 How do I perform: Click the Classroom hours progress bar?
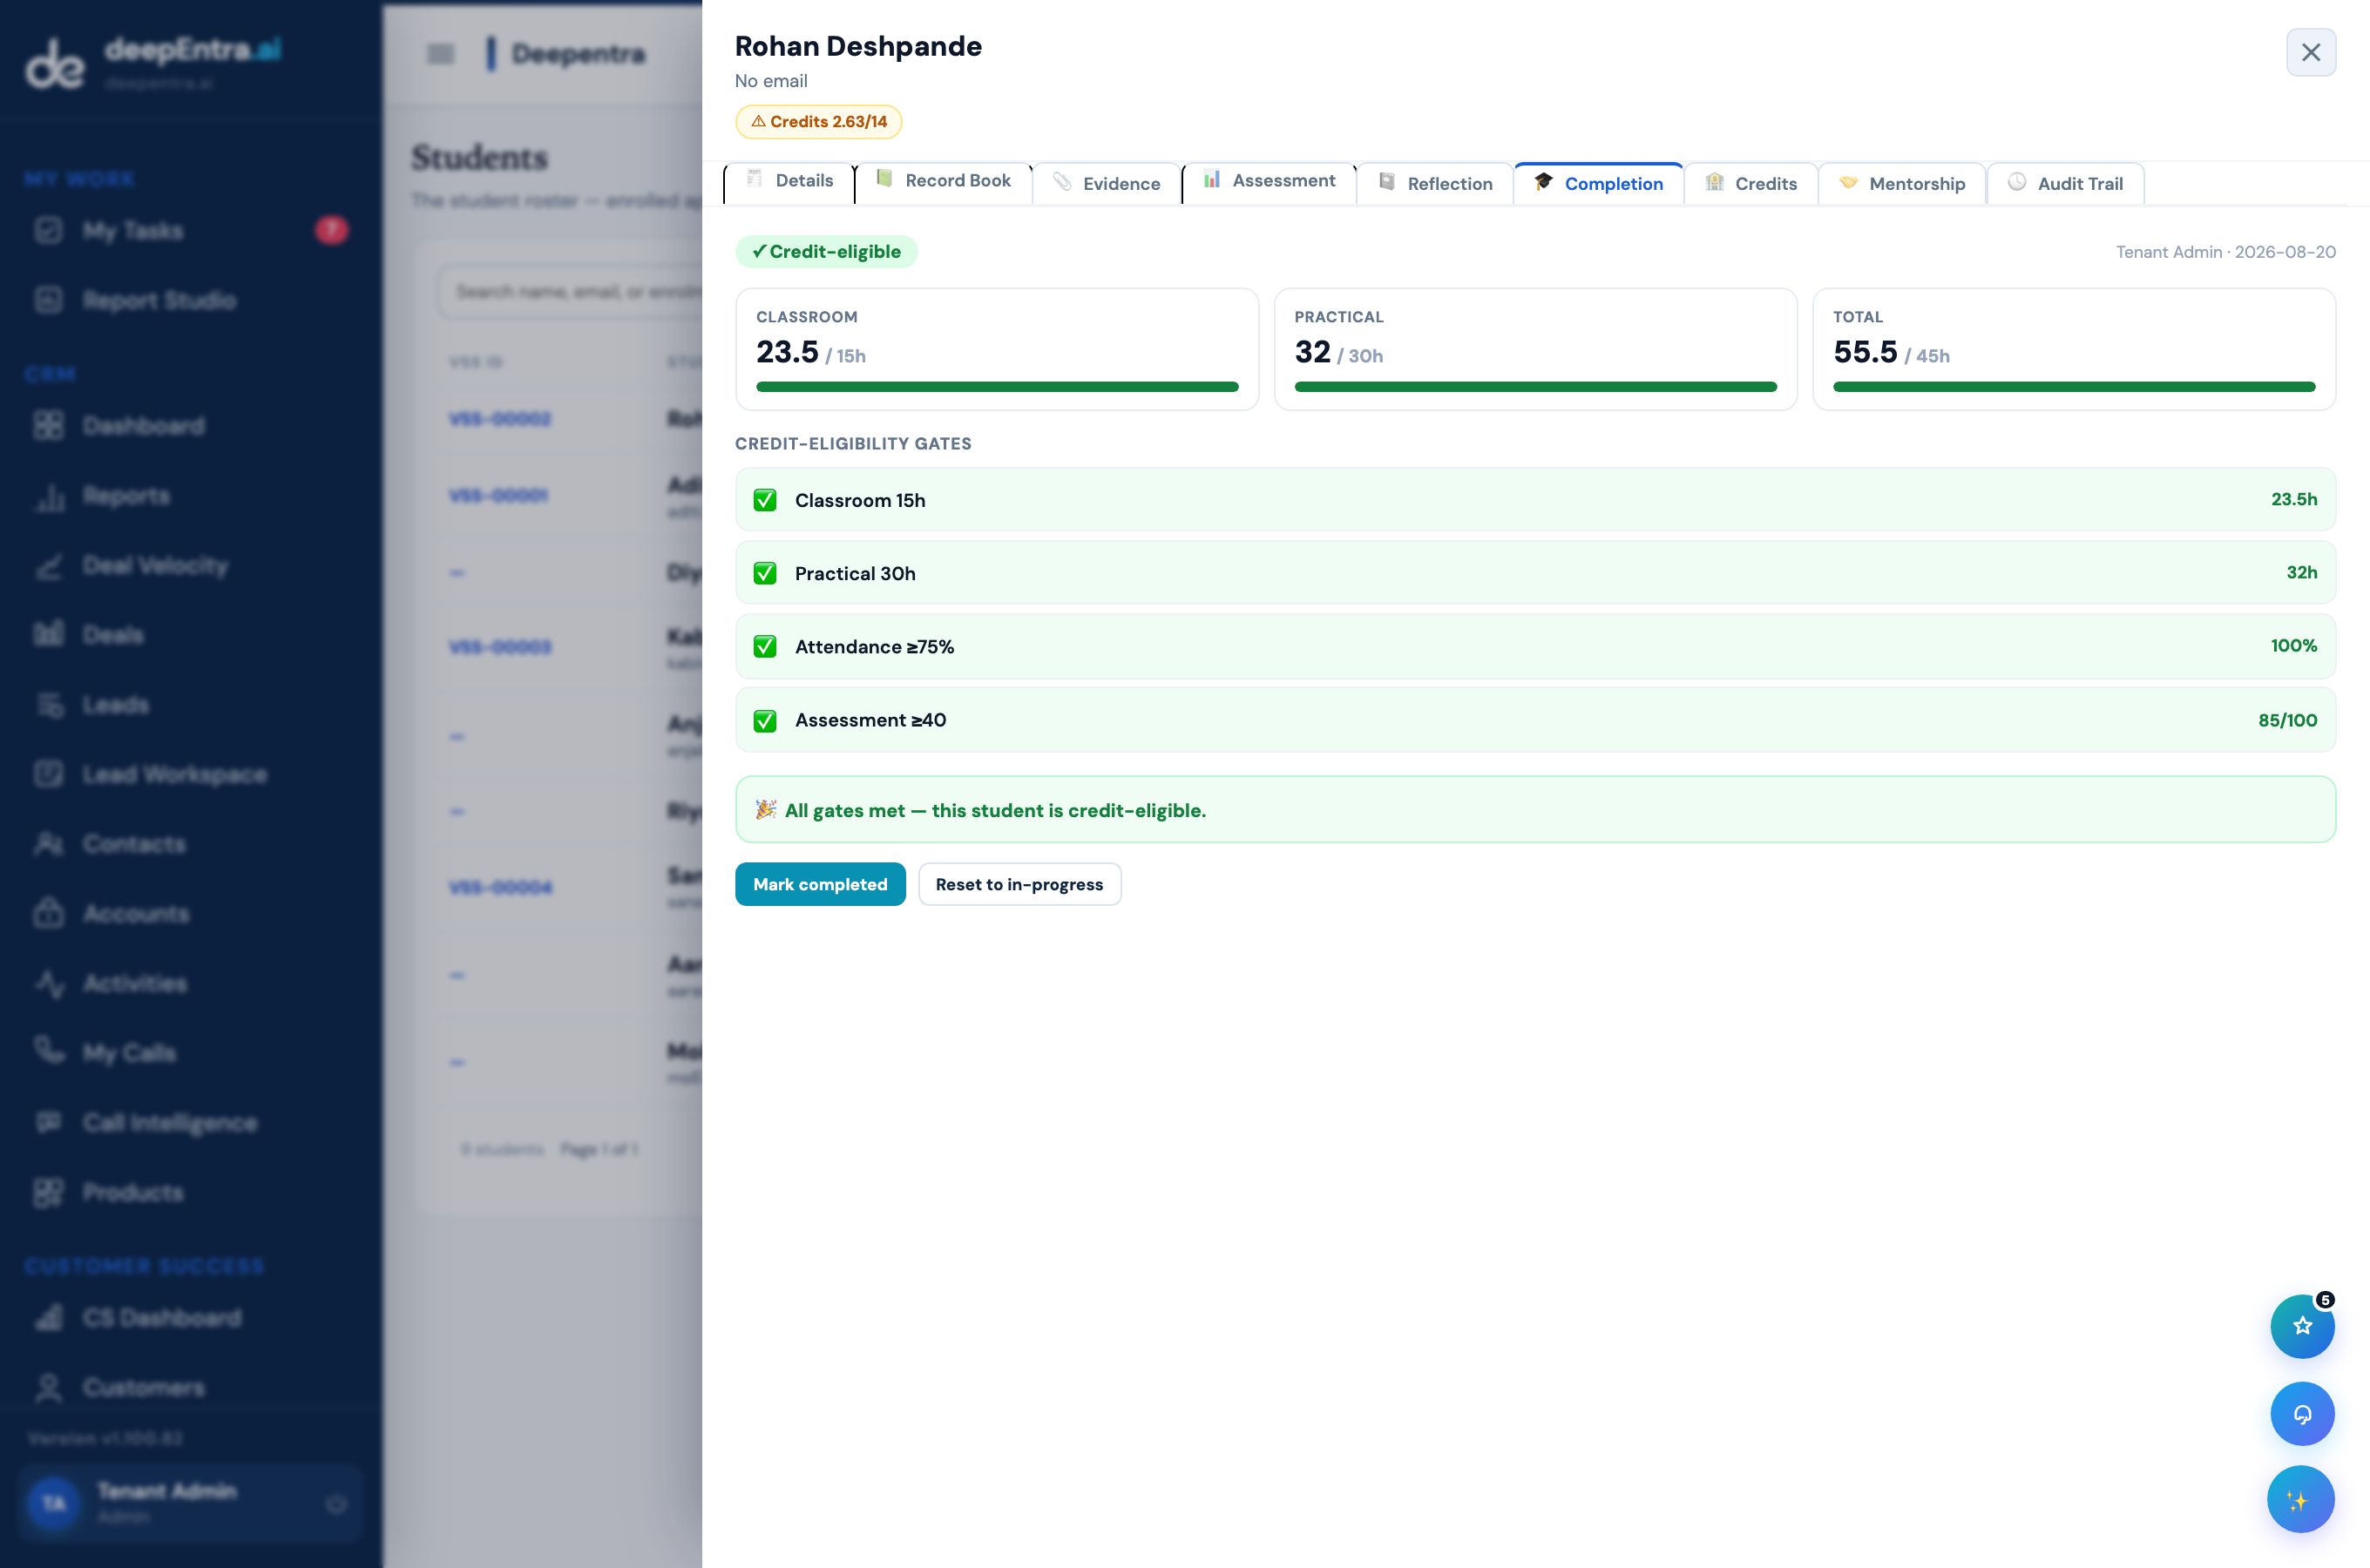click(x=996, y=386)
